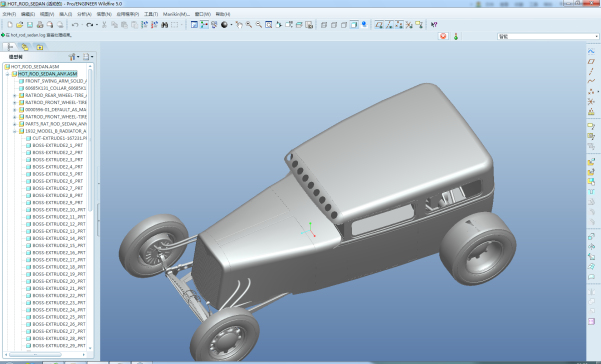The height and width of the screenshot is (364, 601).
Task: Select the Datum Curve tool in the right toolbar
Action: 591,81
